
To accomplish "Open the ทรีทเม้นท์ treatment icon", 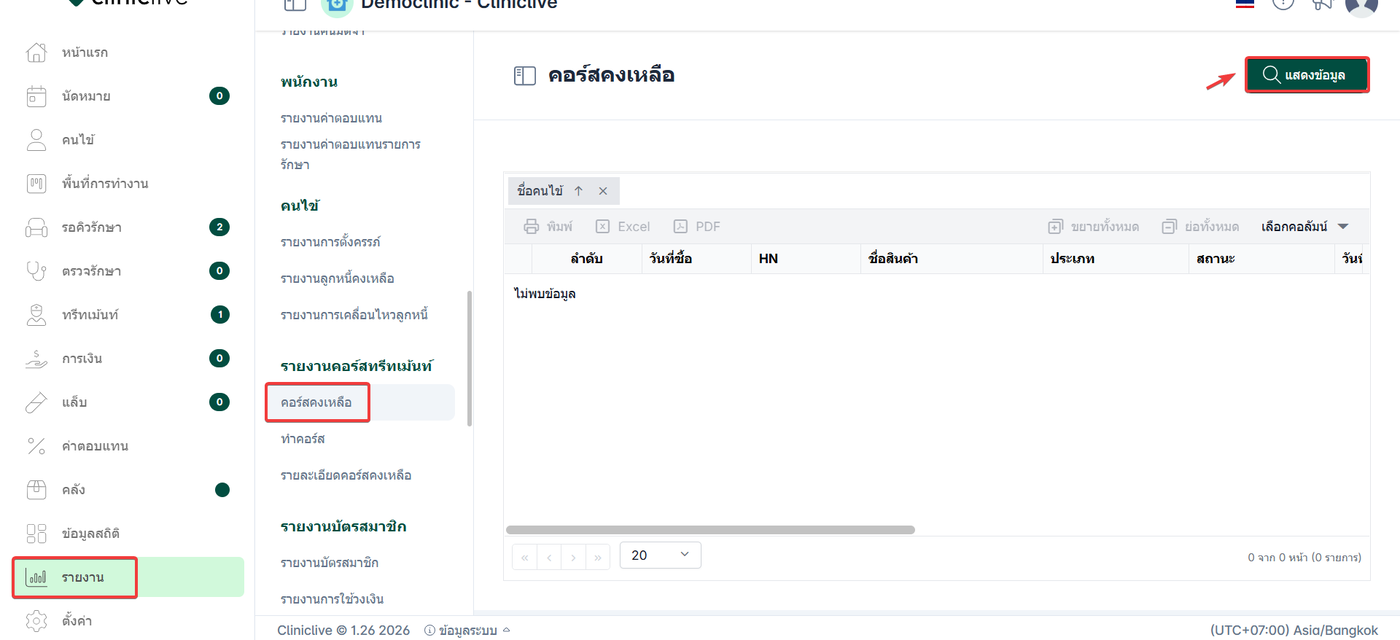I will click(x=36, y=315).
